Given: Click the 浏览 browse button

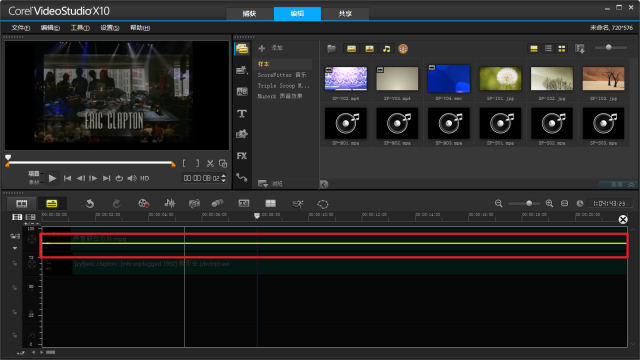Looking at the screenshot, I should 270,184.
